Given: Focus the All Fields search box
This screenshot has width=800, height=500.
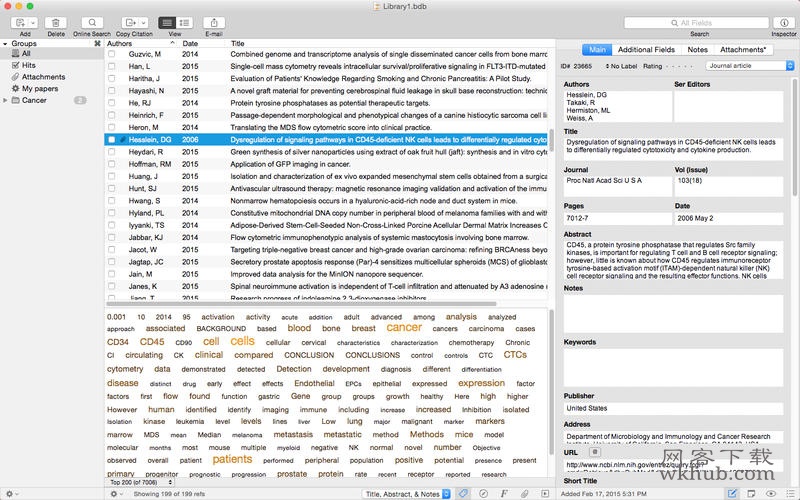Looking at the screenshot, I should [696, 23].
